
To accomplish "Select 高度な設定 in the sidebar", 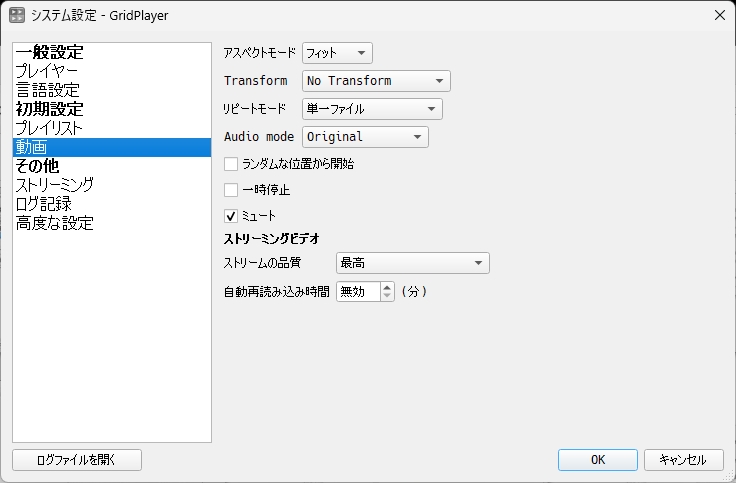I will click(x=54, y=223).
